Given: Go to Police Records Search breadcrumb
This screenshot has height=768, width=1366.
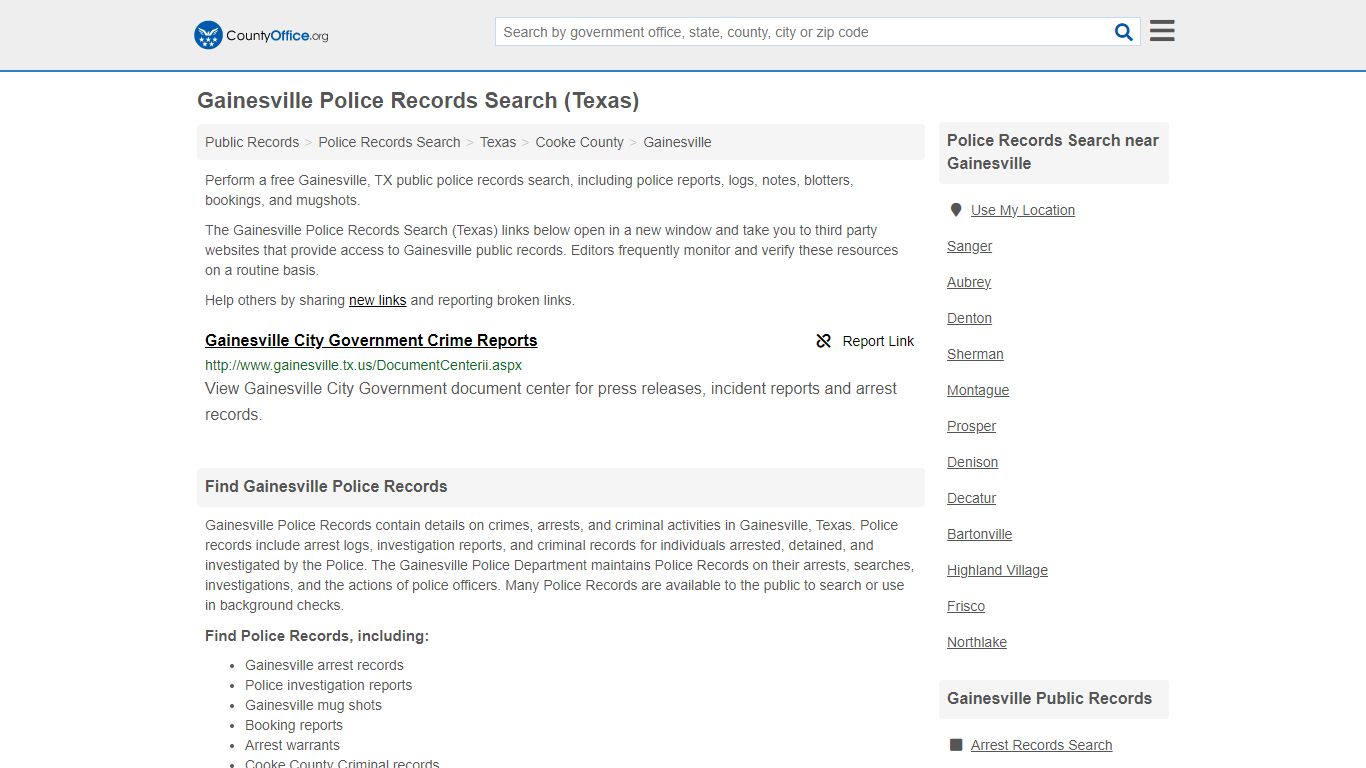Looking at the screenshot, I should 389,142.
